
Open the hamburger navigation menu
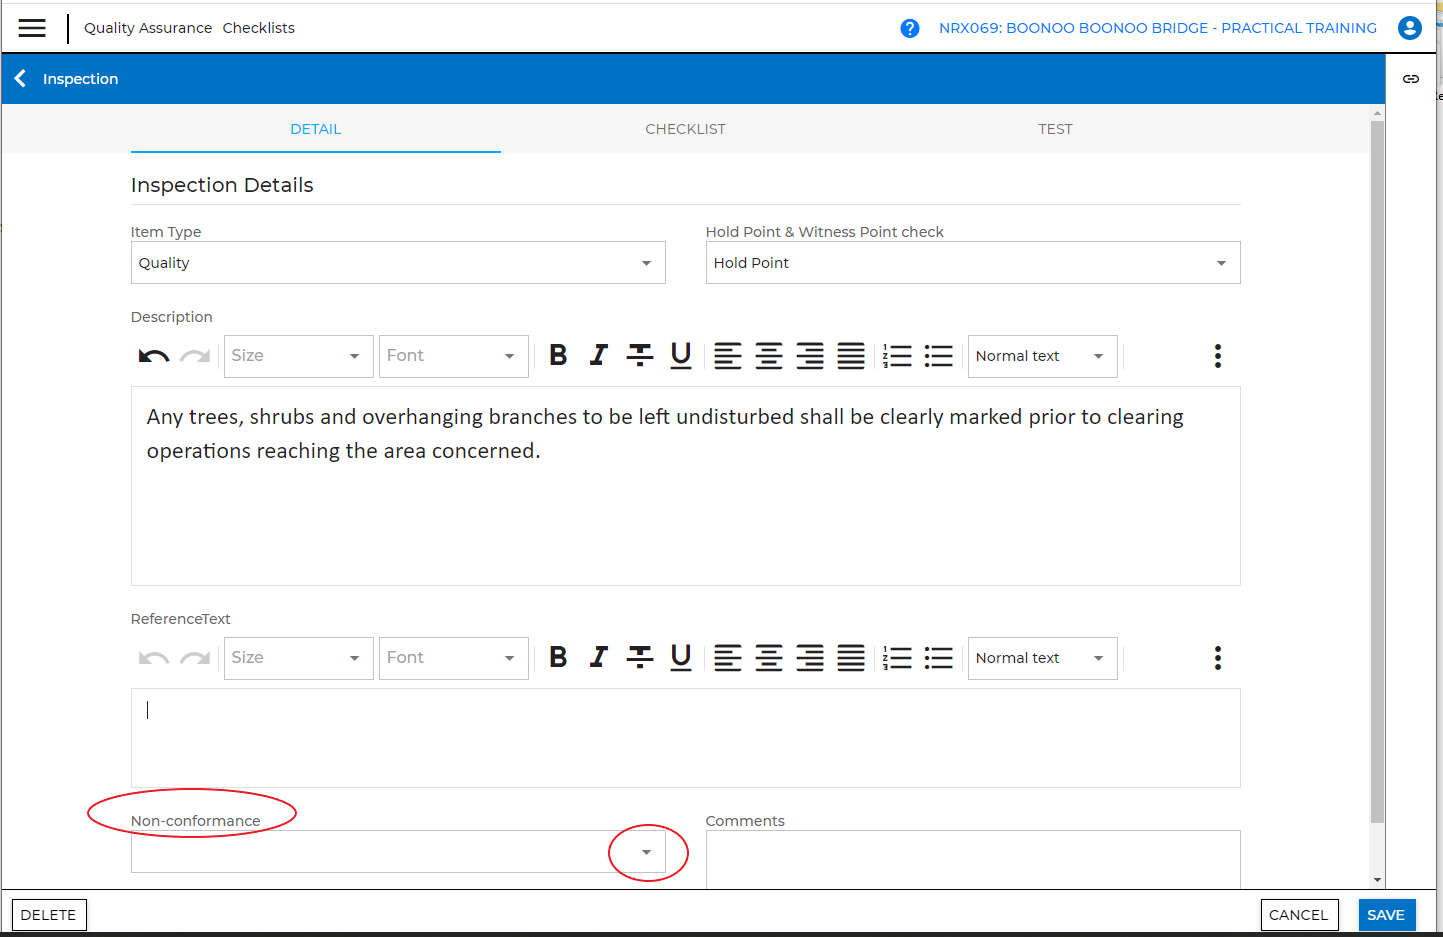pos(32,28)
